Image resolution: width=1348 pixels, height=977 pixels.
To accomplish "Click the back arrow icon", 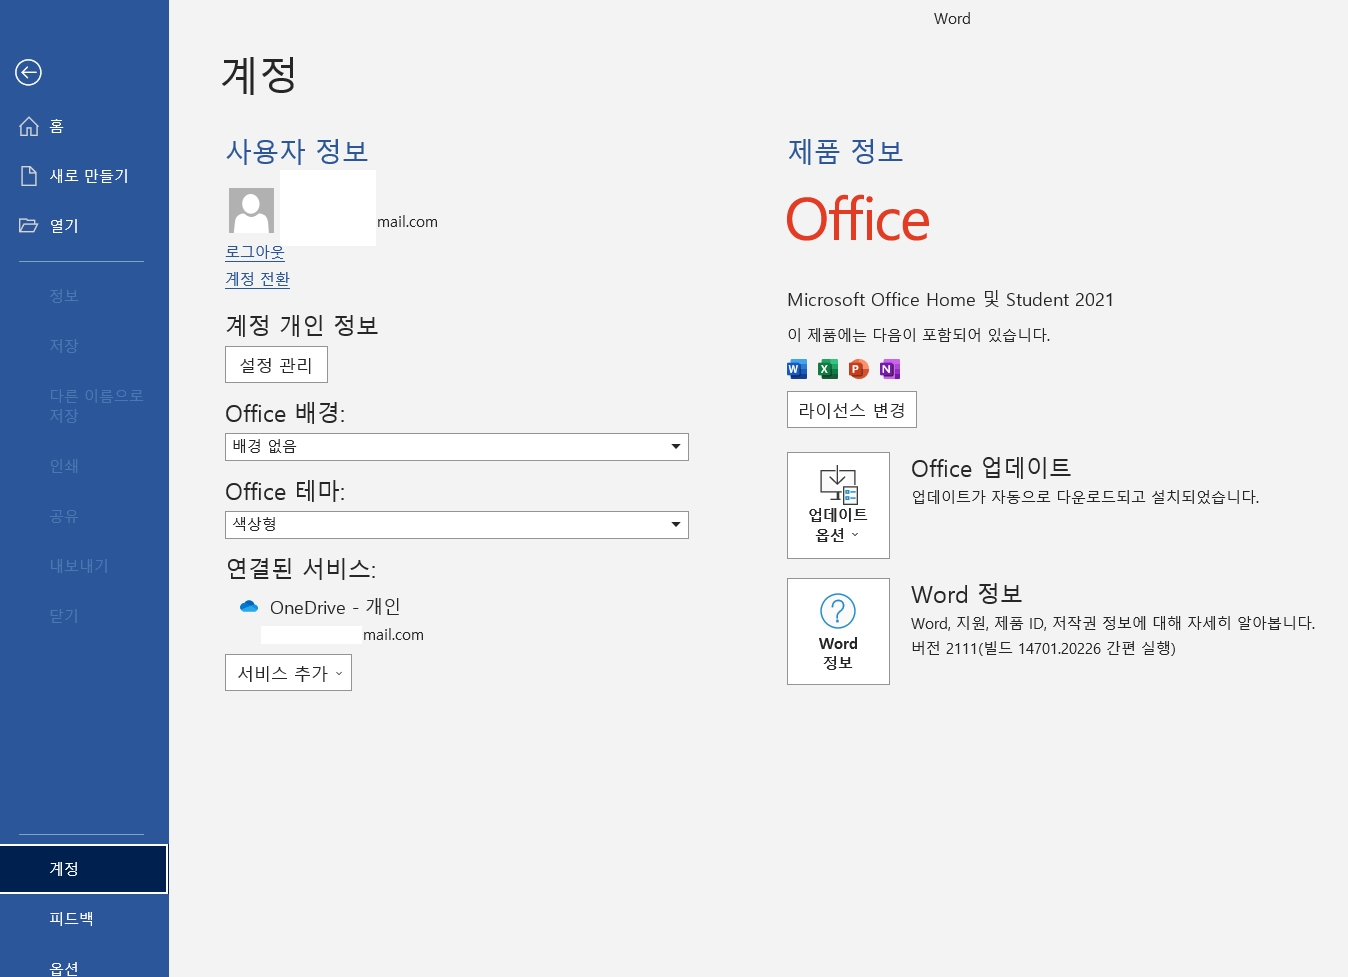I will pyautogui.click(x=28, y=72).
